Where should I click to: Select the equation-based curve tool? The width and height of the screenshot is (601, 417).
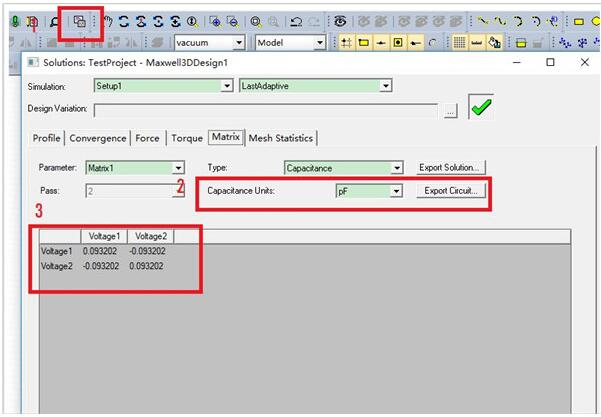pos(553,21)
